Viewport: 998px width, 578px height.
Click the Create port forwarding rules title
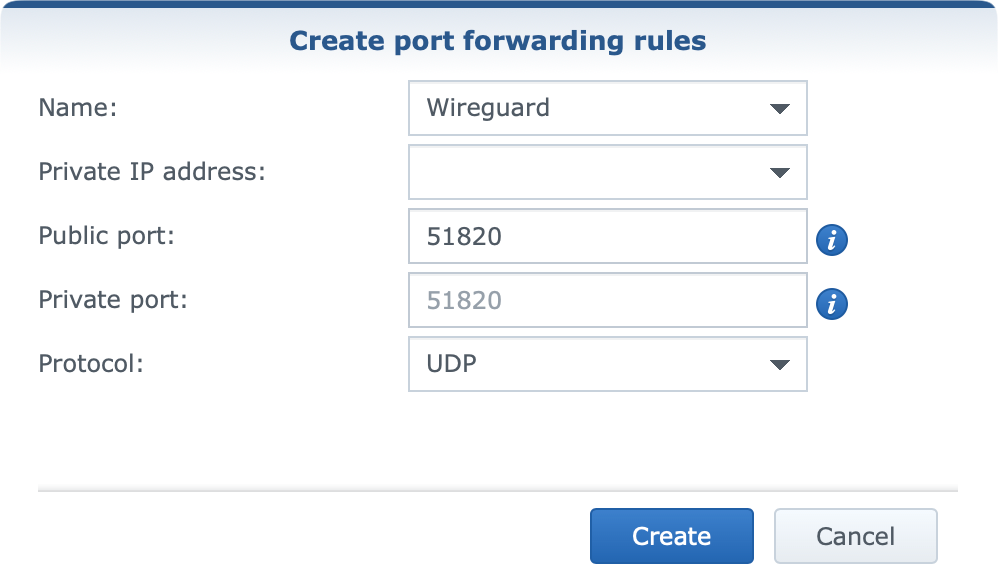click(x=498, y=41)
